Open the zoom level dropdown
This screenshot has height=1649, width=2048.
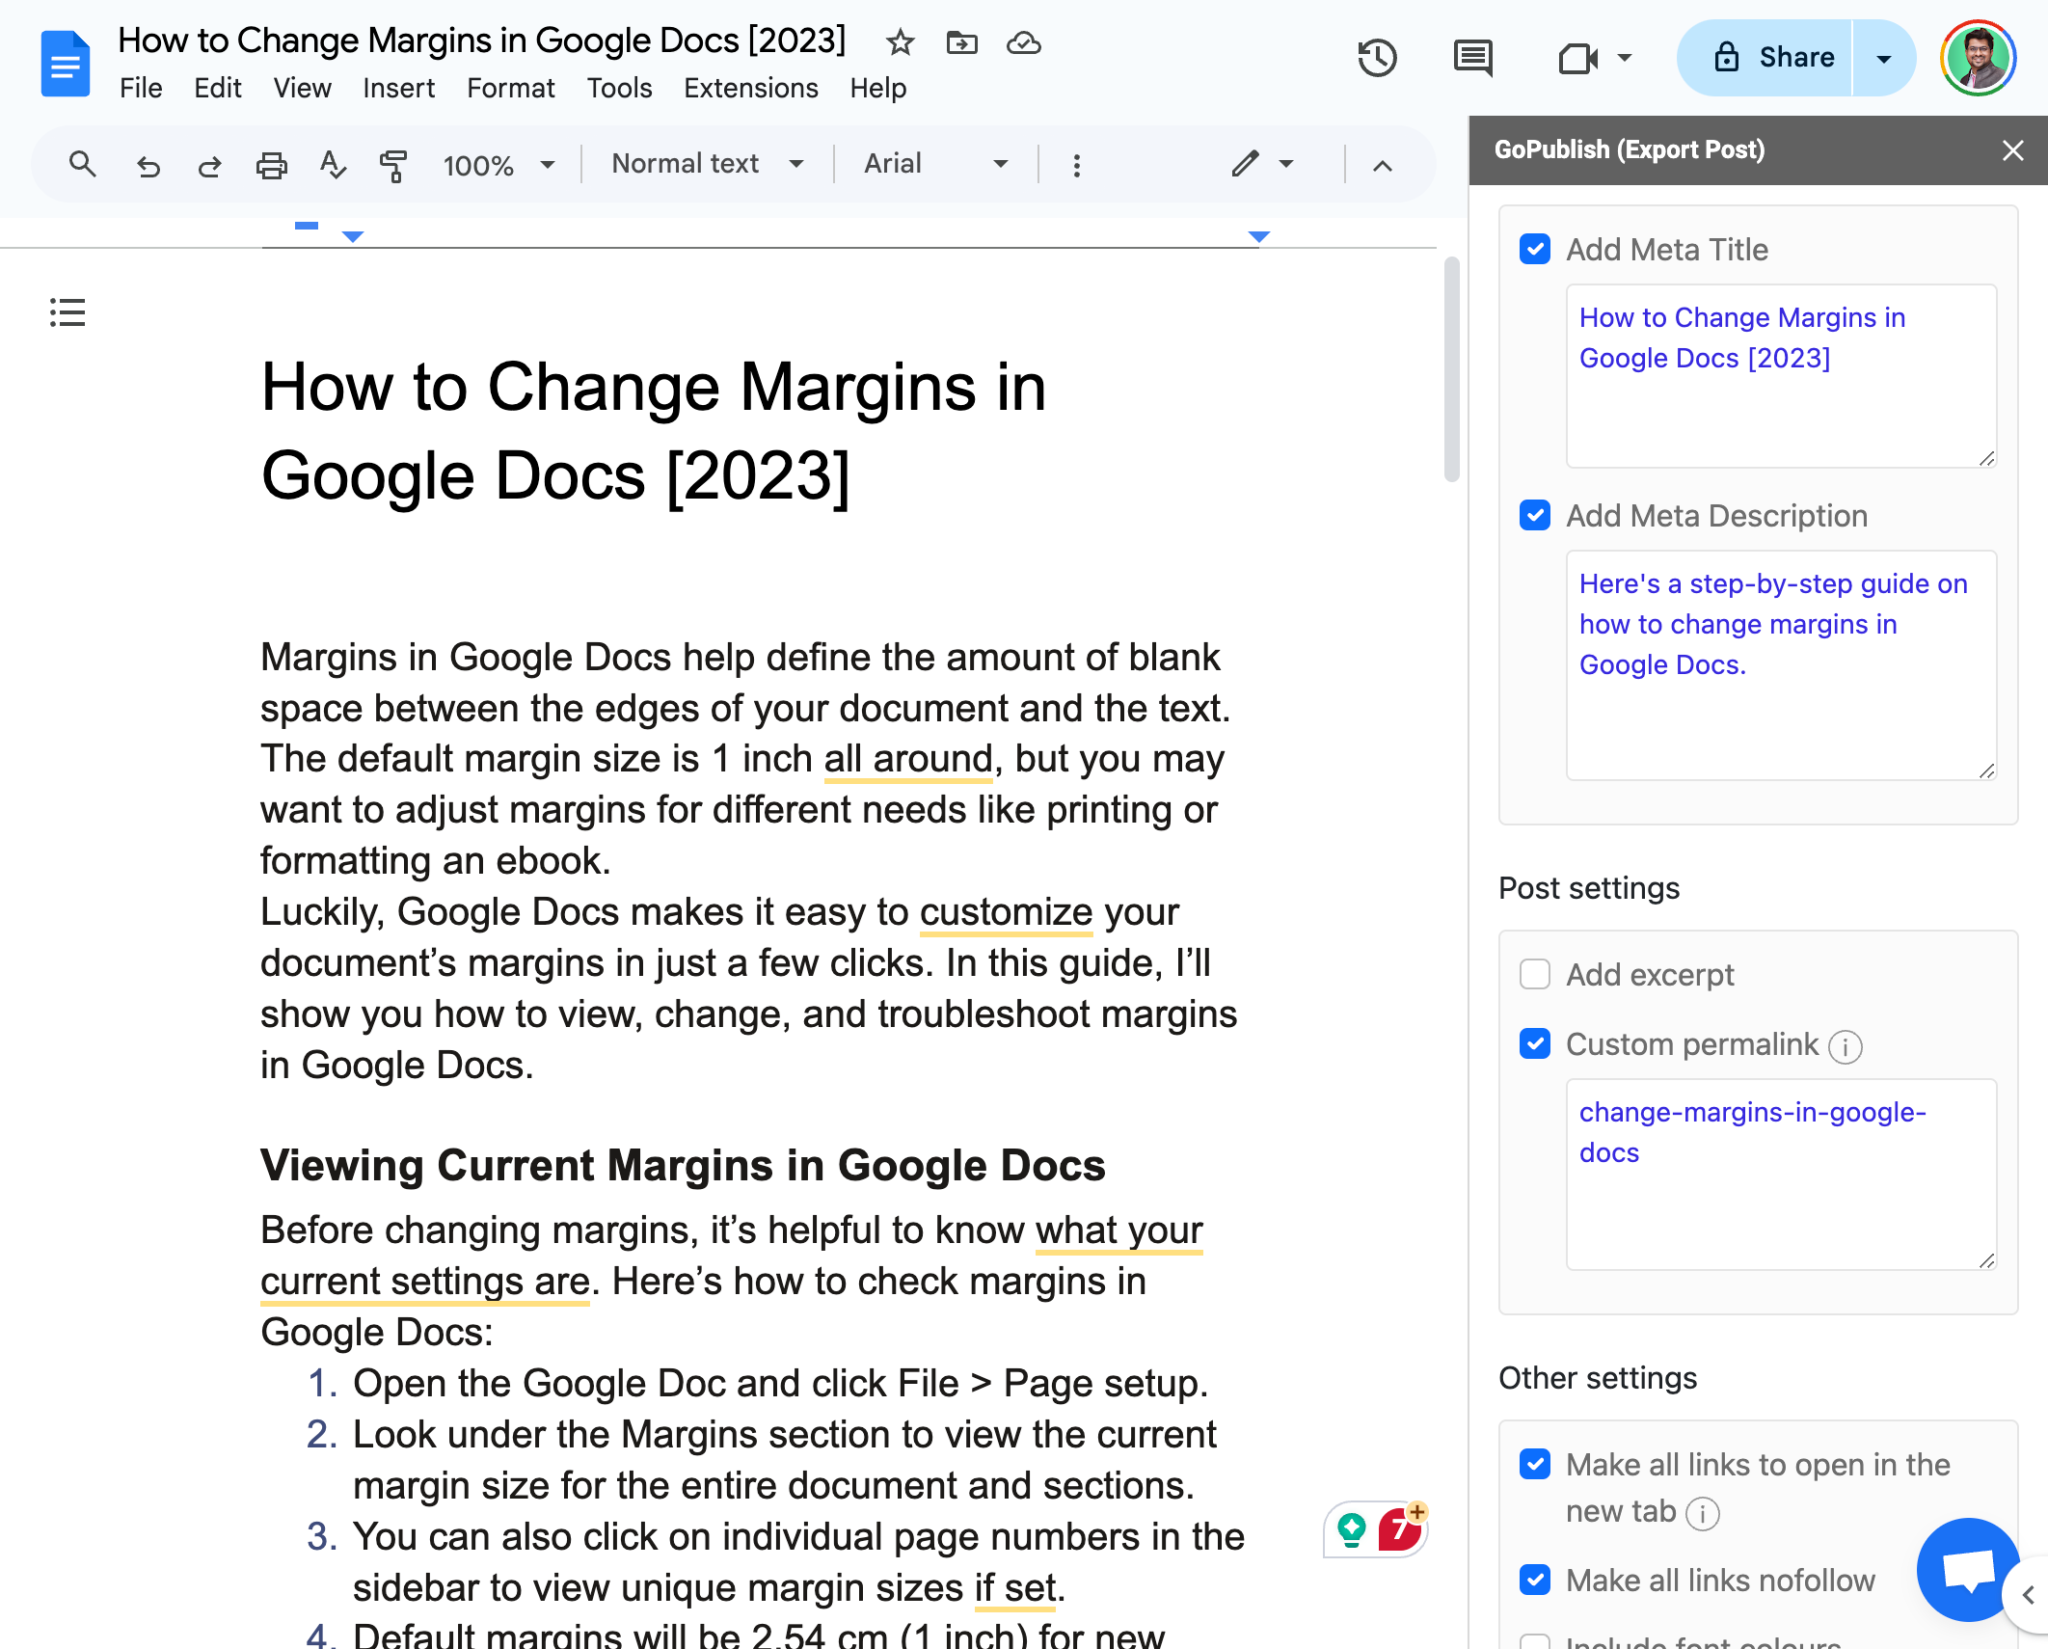point(501,164)
